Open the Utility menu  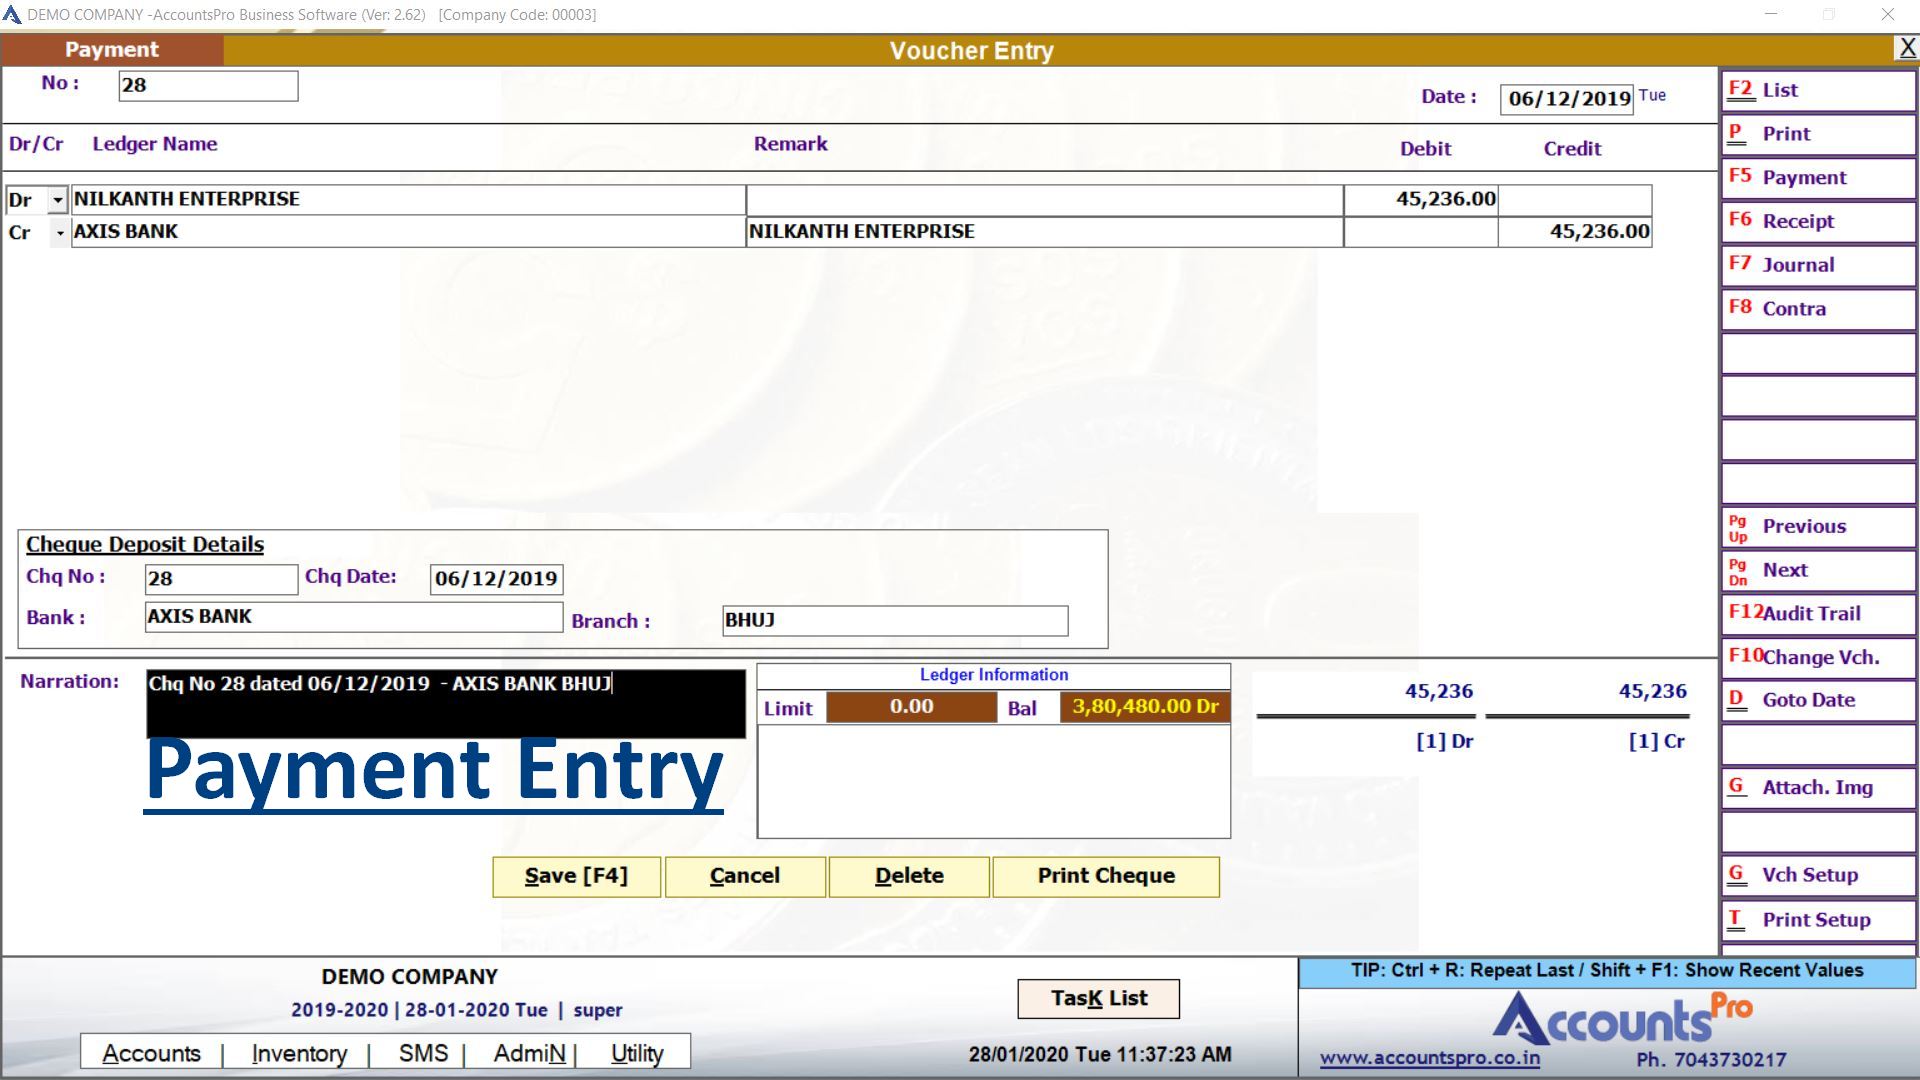pos(637,1053)
